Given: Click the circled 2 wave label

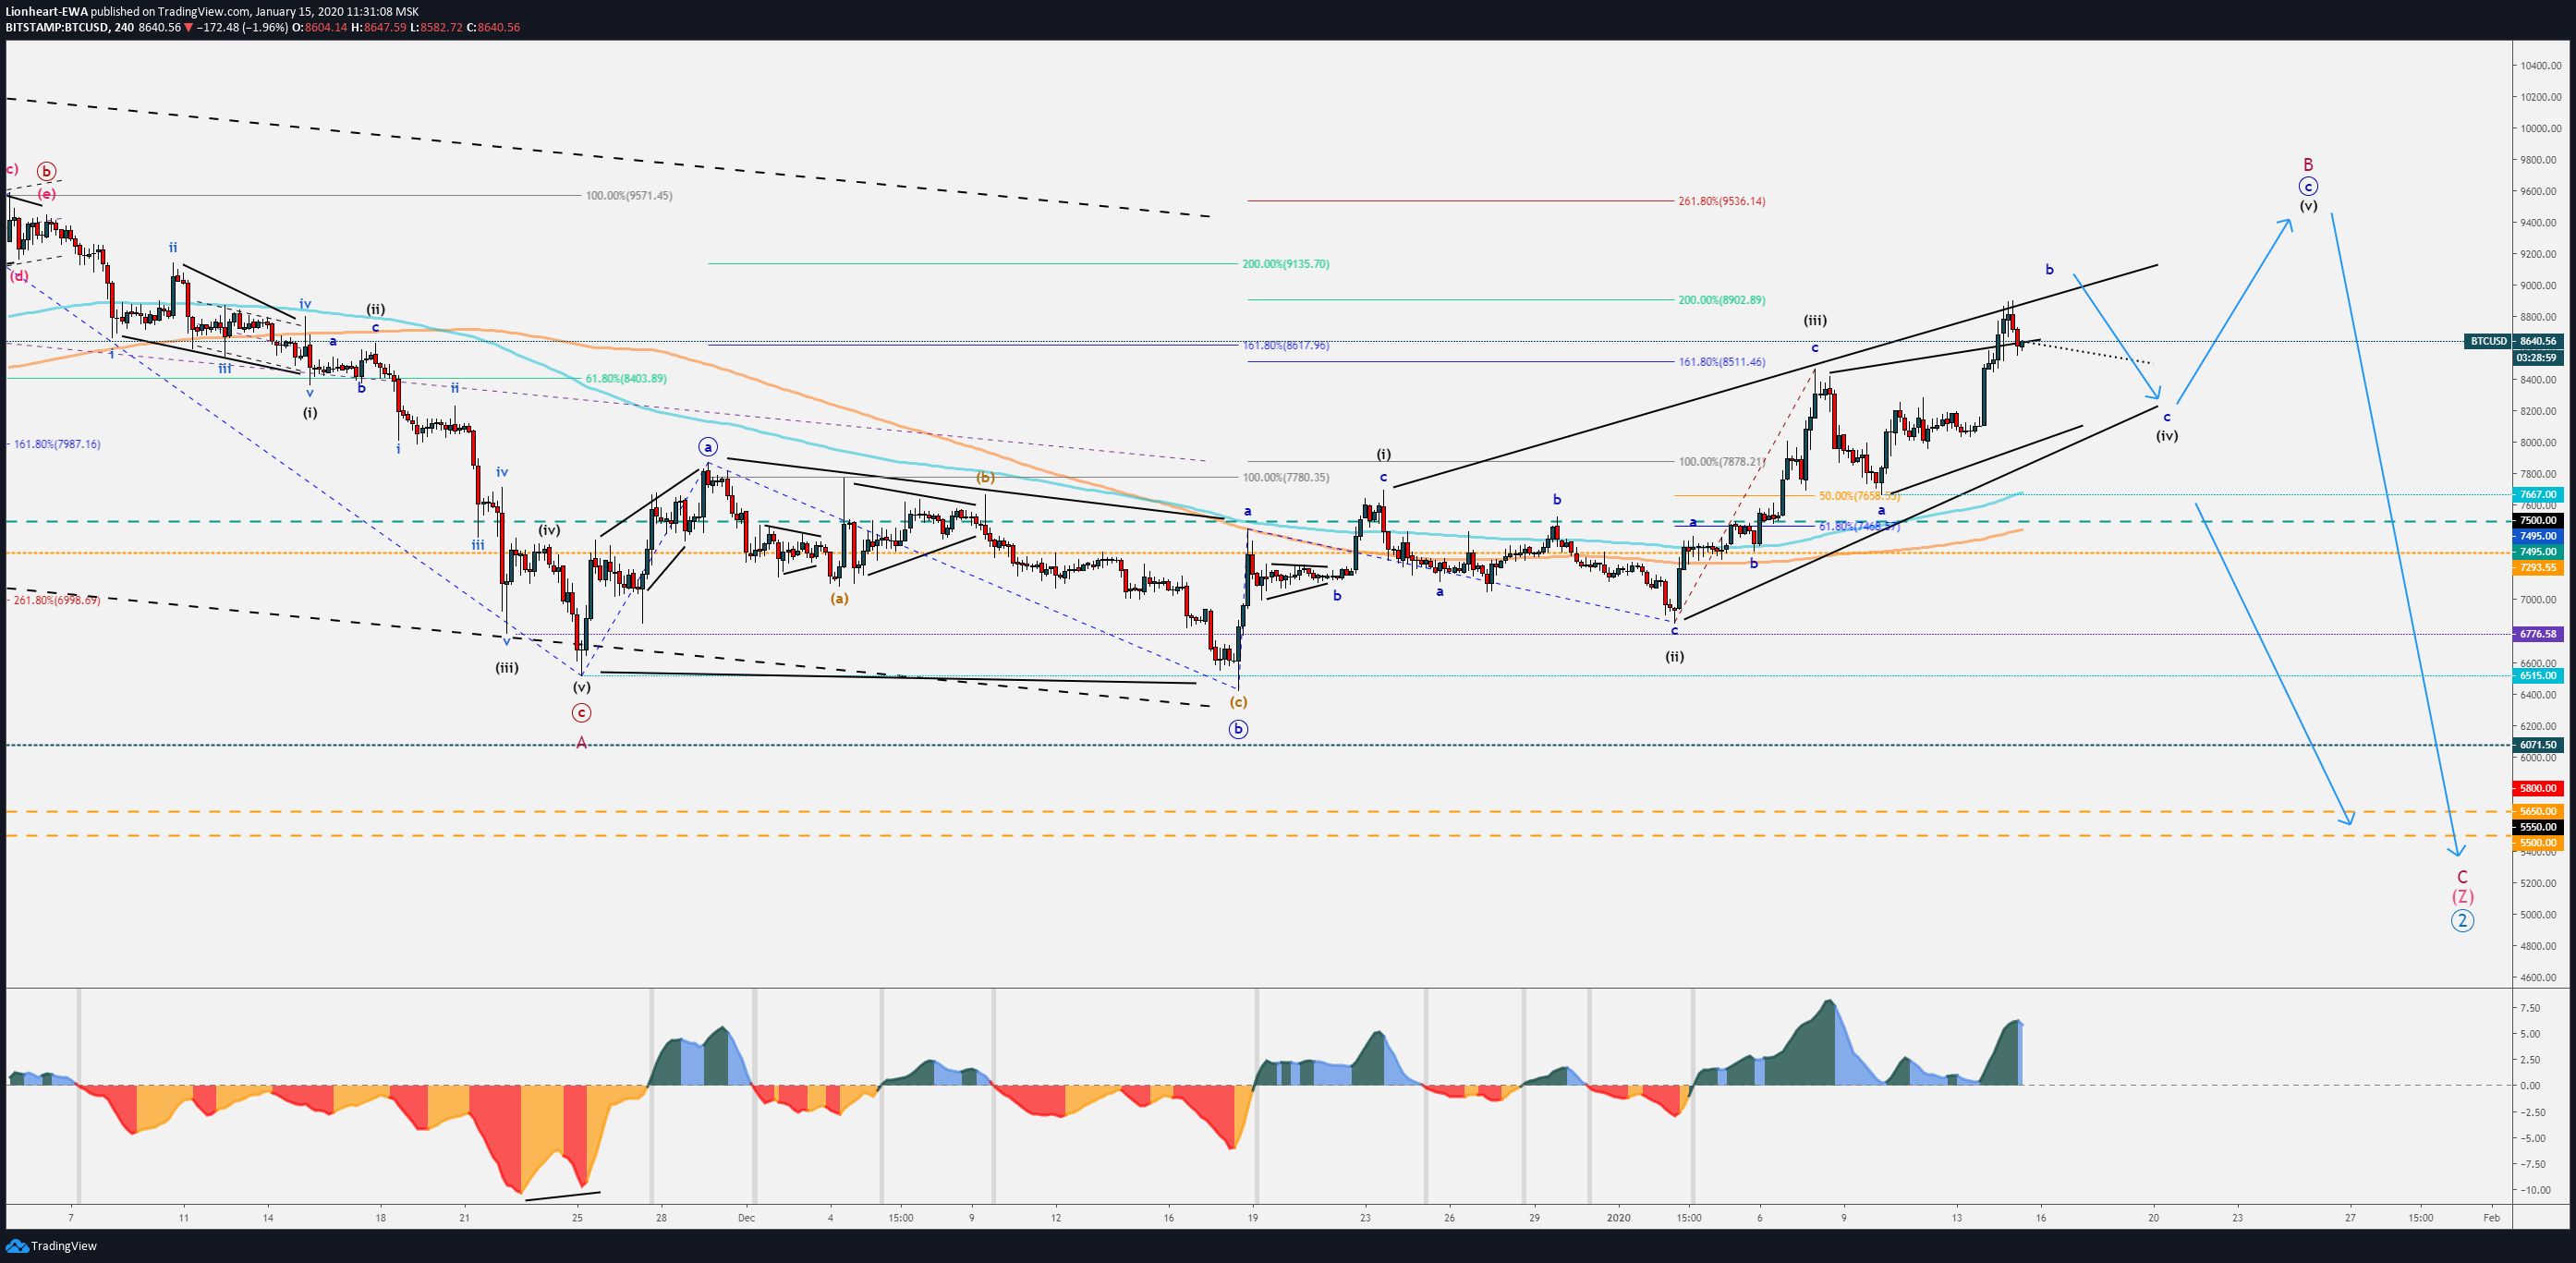Looking at the screenshot, I should [2462, 921].
